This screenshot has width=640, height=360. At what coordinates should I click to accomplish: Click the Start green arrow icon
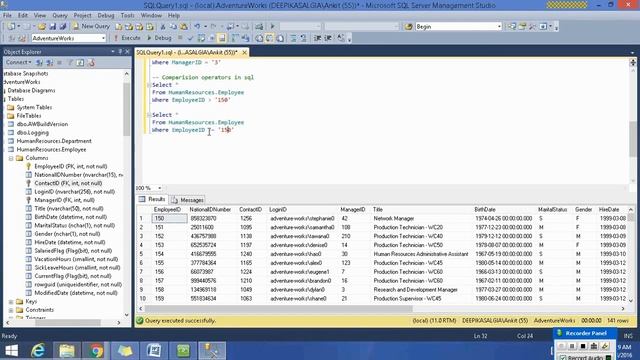[272, 27]
